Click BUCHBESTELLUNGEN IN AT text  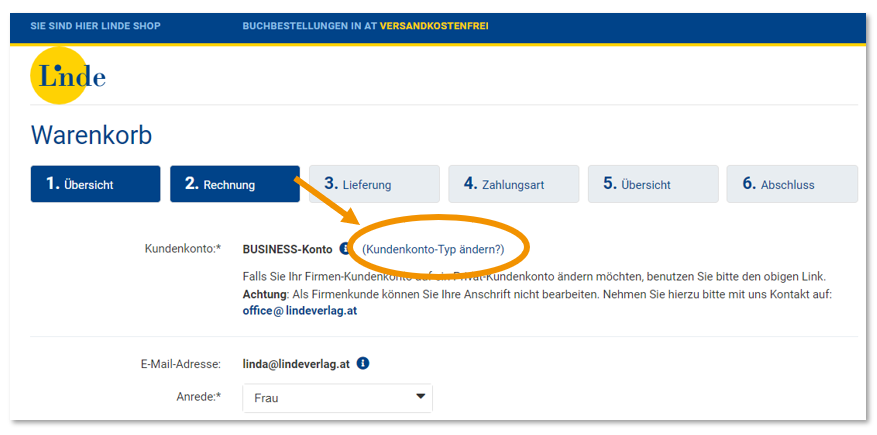[x=310, y=26]
